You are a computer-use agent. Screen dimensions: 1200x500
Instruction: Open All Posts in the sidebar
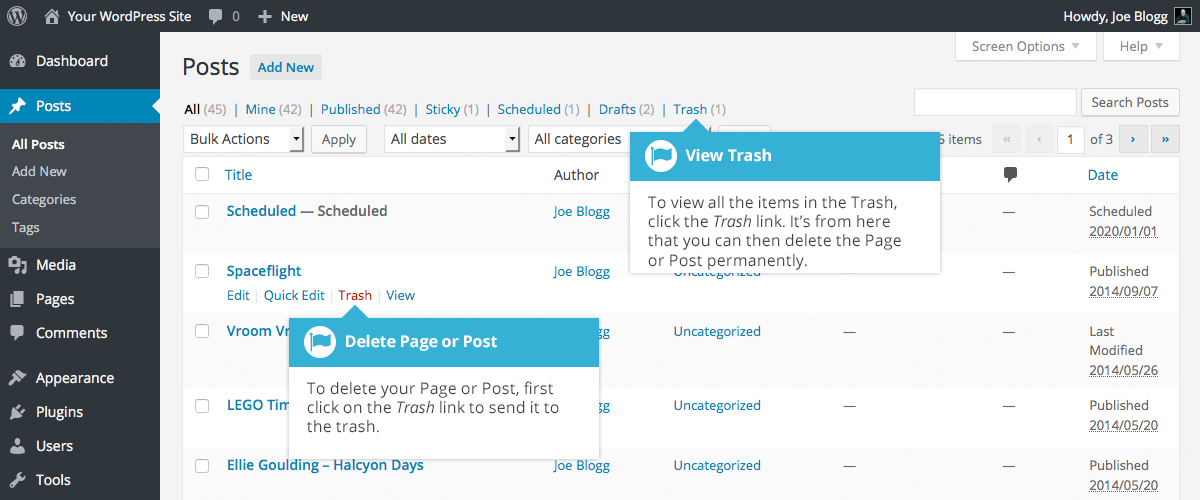(x=38, y=144)
